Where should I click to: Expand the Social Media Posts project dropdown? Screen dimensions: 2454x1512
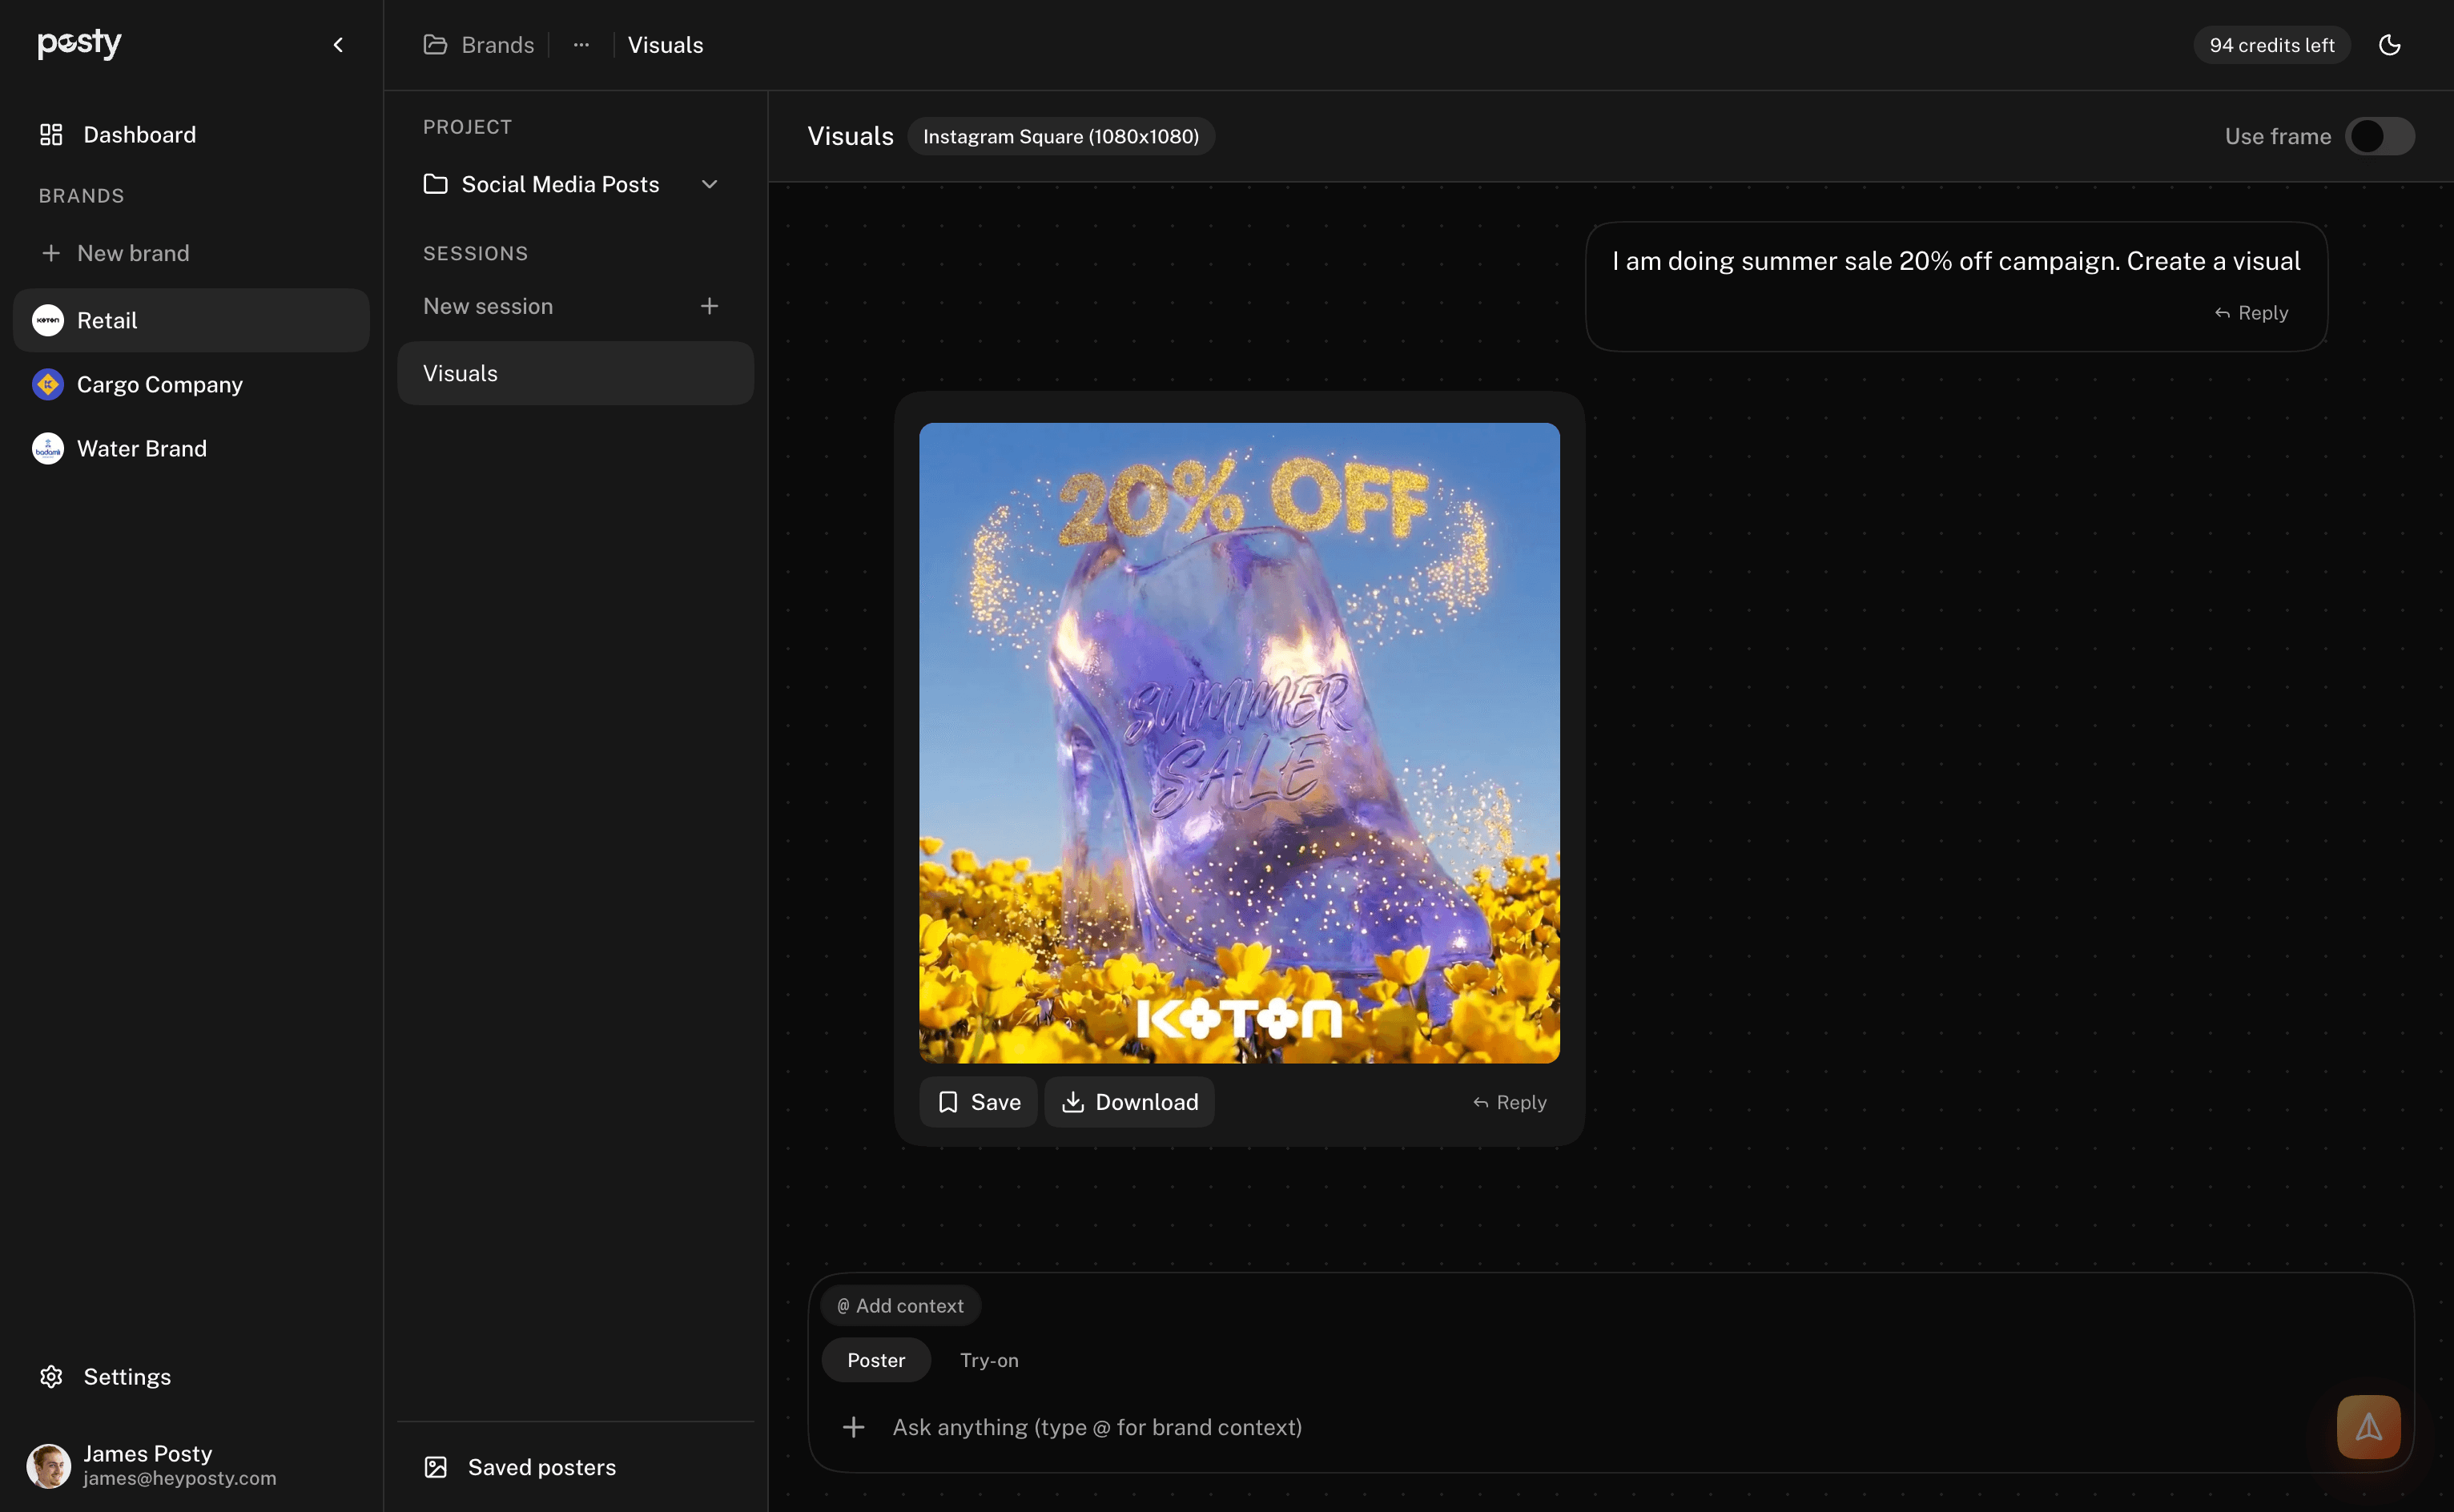coord(710,184)
